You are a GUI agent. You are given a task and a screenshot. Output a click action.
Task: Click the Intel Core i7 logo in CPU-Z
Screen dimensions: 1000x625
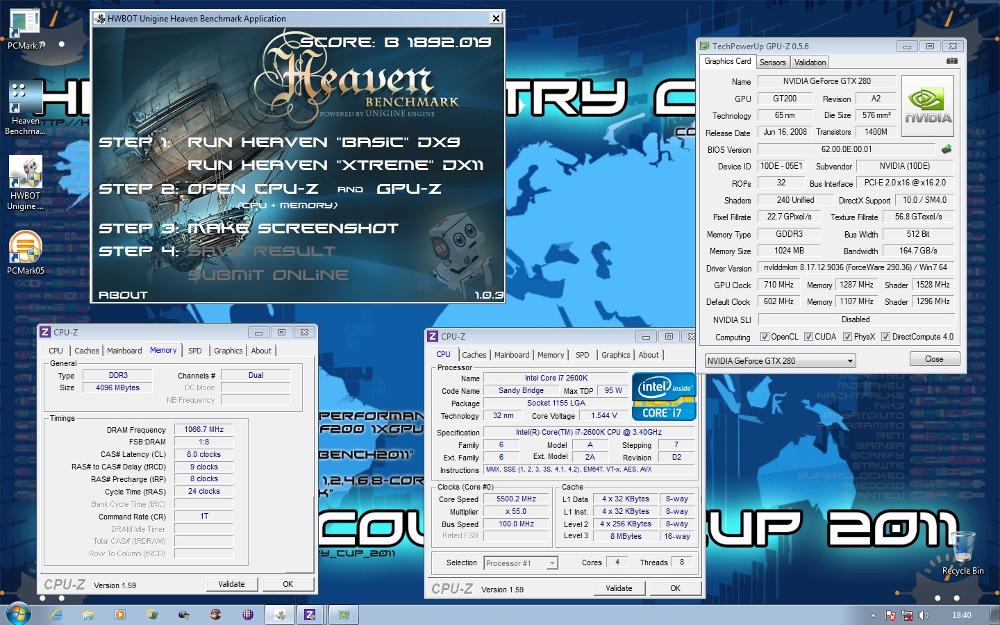coord(664,396)
